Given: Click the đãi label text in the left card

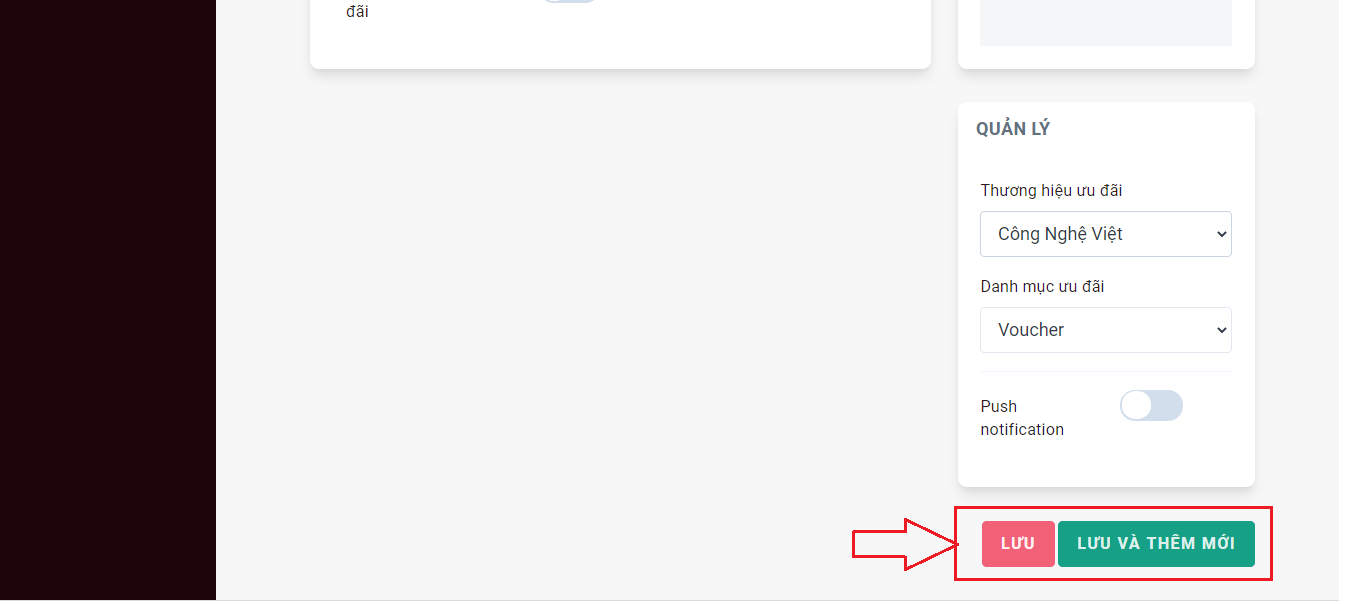Looking at the screenshot, I should (358, 12).
